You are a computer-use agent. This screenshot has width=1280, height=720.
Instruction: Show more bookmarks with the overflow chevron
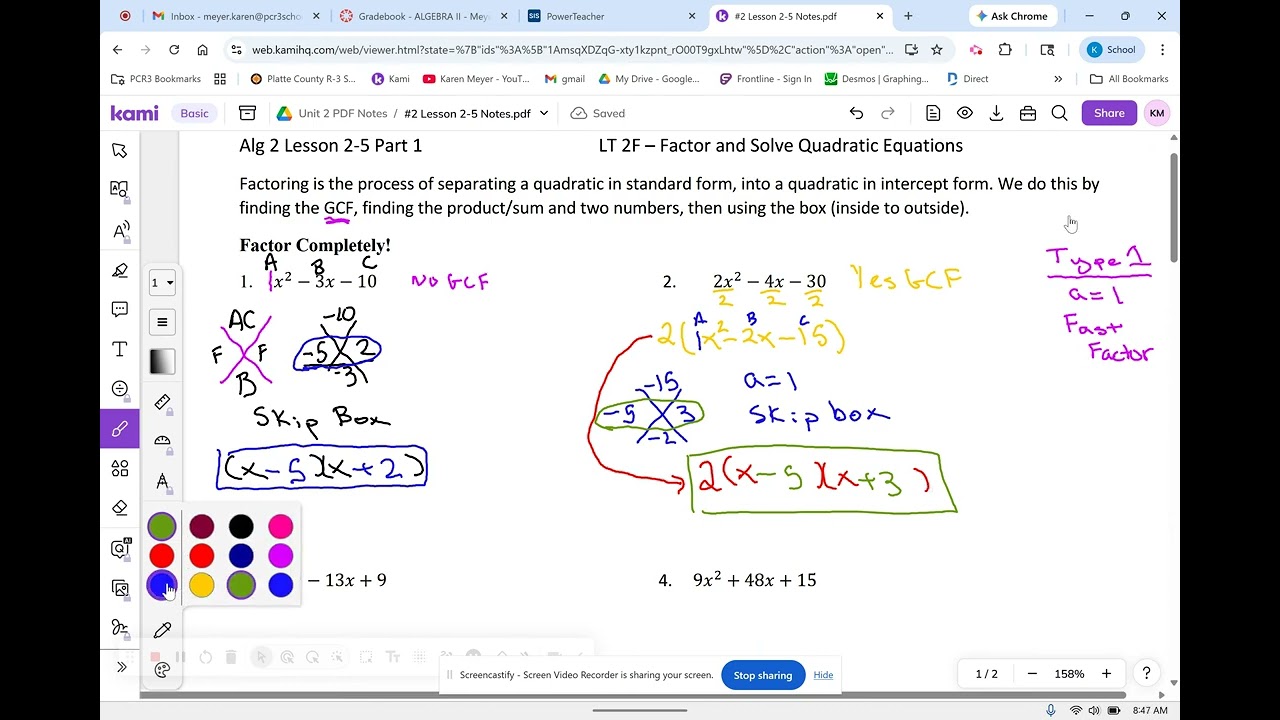1058,79
